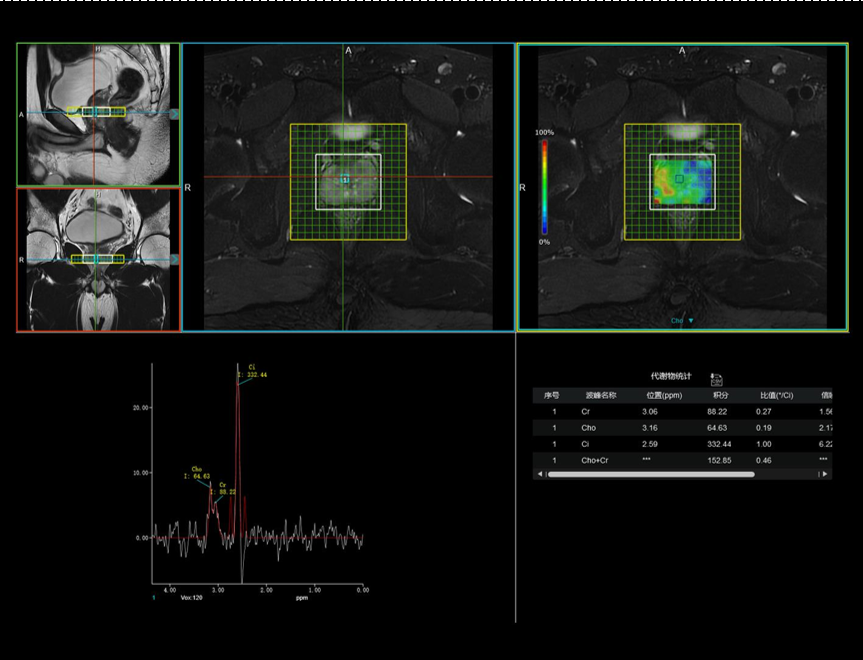Click the CSV export icon above metabolite table

tap(716, 379)
